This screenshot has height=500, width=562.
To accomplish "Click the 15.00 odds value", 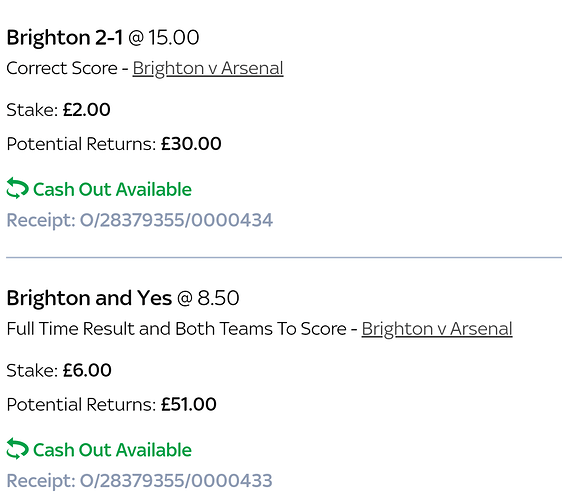I will pos(173,38).
